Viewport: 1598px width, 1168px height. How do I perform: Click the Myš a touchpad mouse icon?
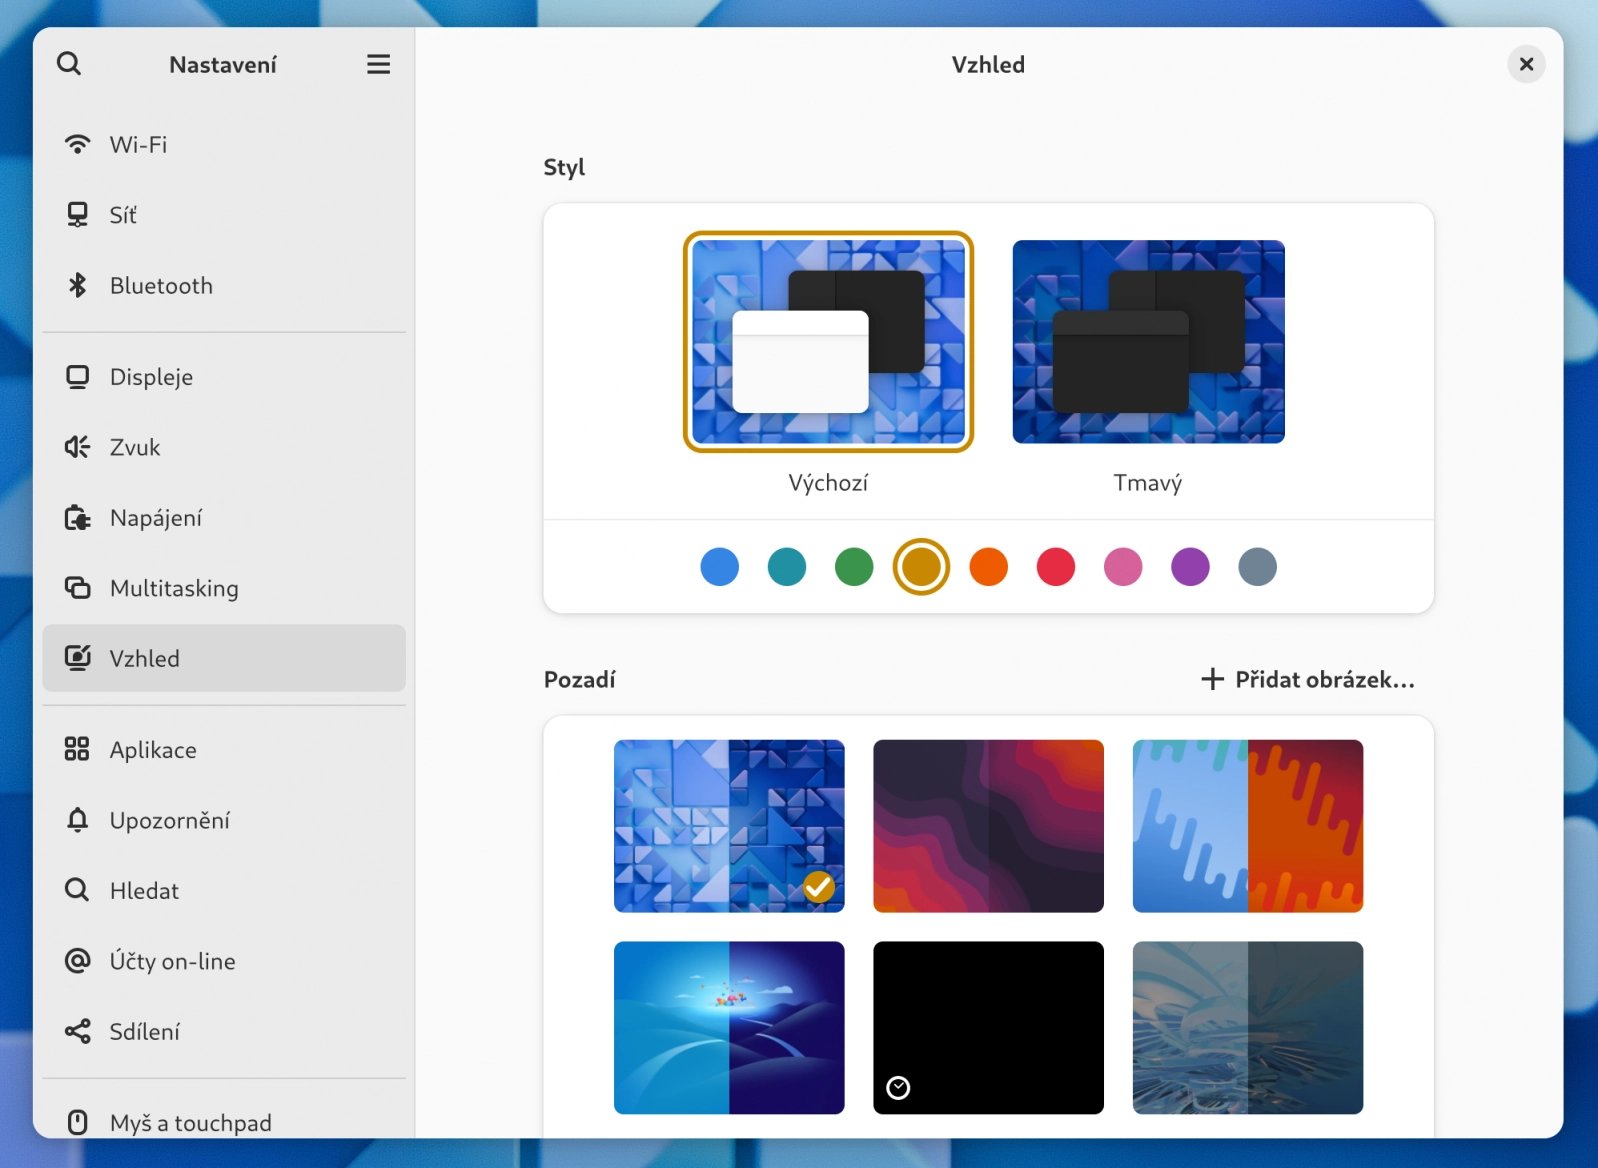(77, 1122)
